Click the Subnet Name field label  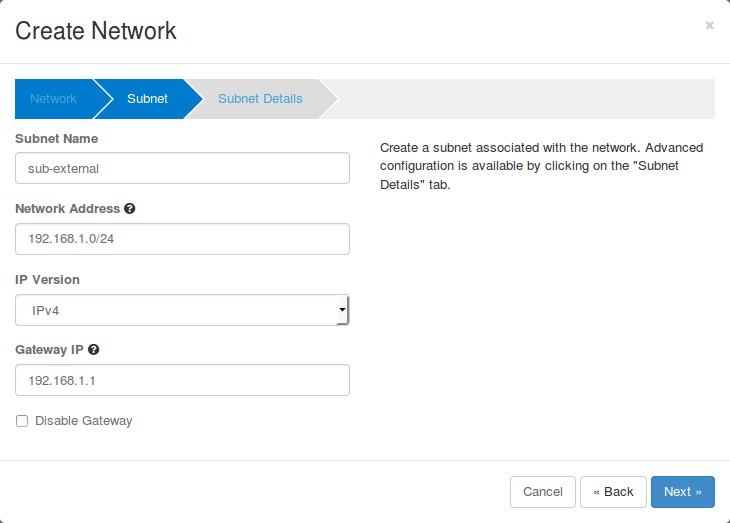tap(57, 139)
